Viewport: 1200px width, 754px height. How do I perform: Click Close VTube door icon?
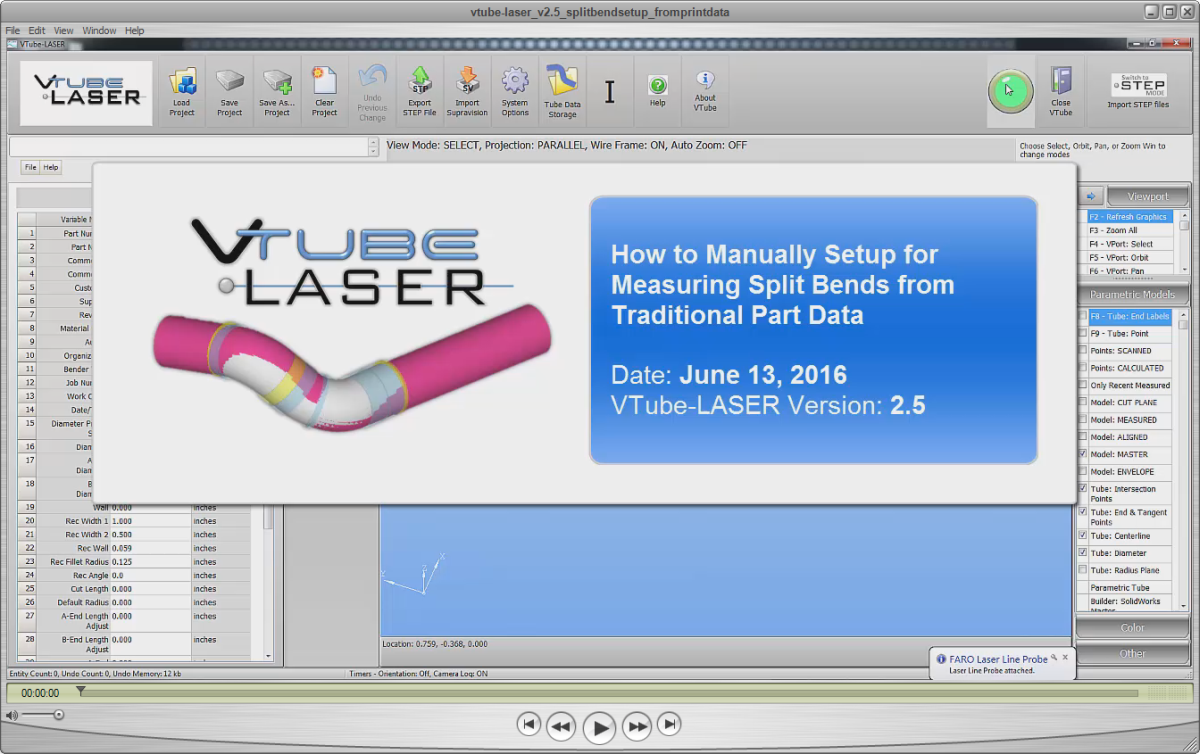click(x=1061, y=91)
